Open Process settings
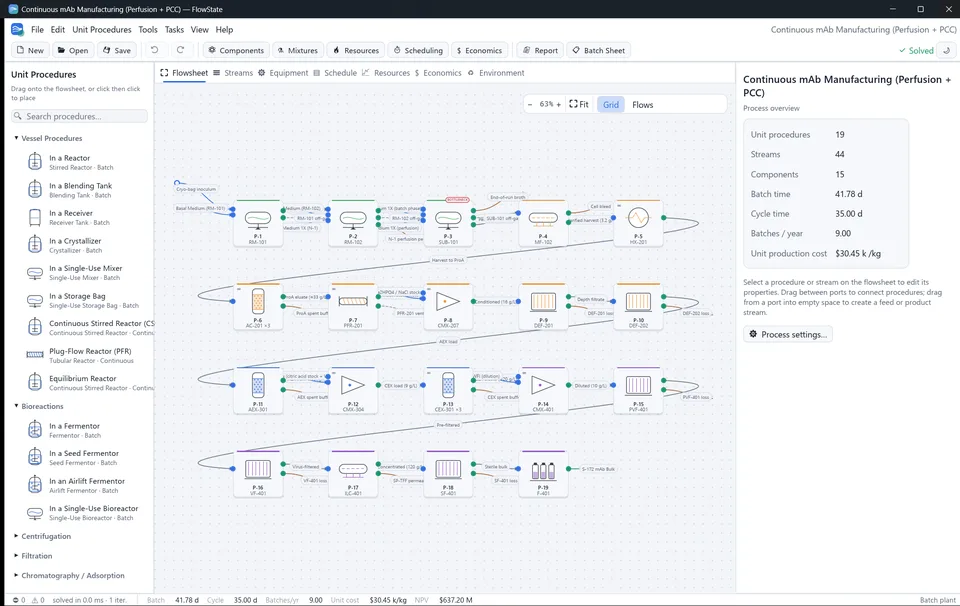Screen dimensions: 960x606 788,334
